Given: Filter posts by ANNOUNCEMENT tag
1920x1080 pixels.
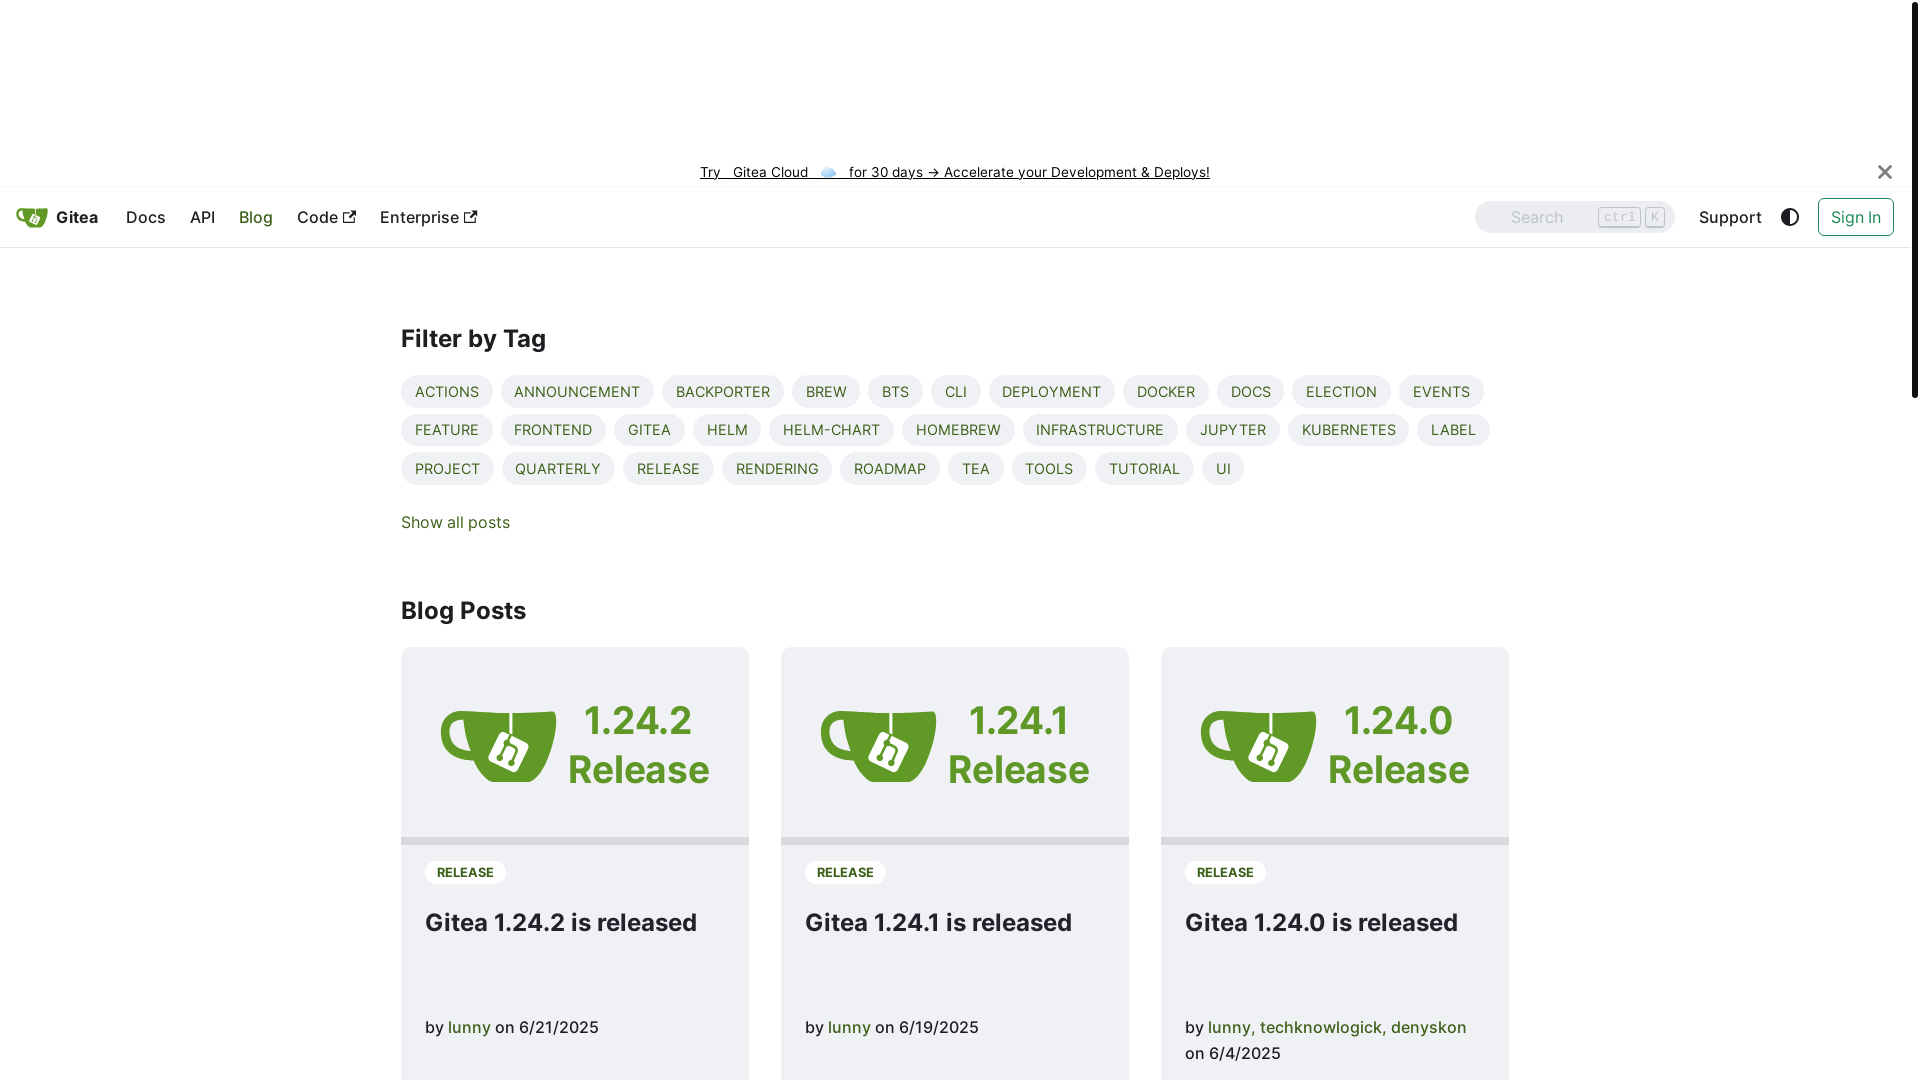Looking at the screenshot, I should click(x=577, y=392).
